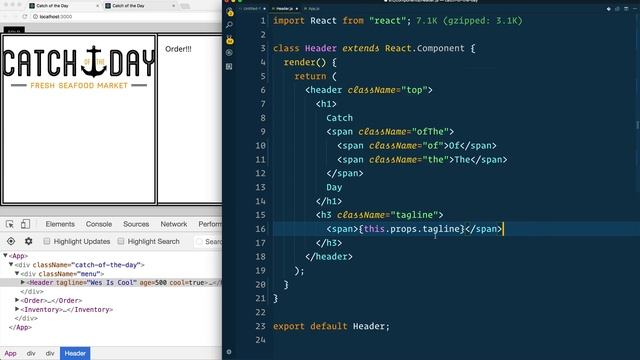640x360 pixels.
Task: Click the Header breadcrumb at DevTools bottom
Action: [75, 353]
